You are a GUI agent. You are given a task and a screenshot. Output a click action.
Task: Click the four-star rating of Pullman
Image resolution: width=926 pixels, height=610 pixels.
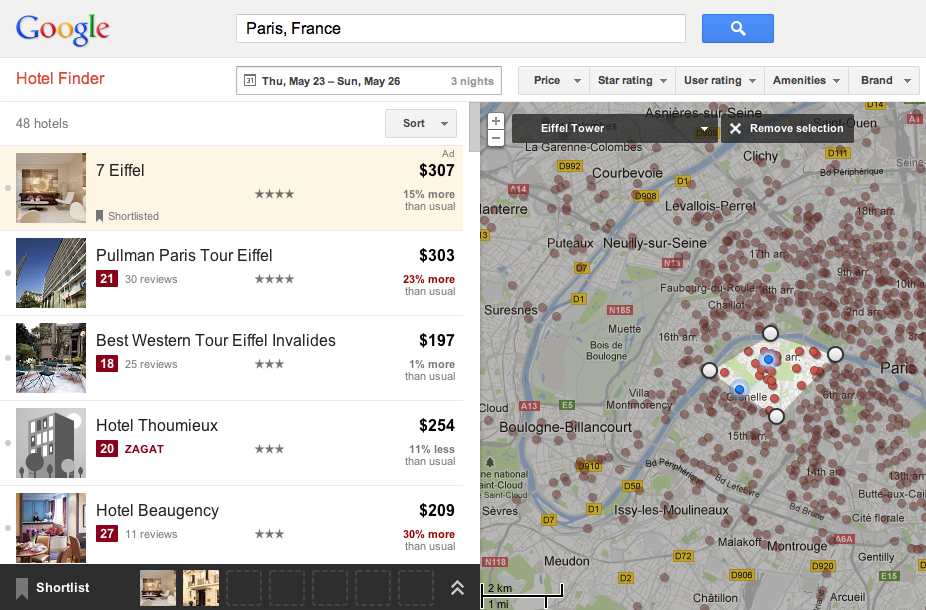[274, 279]
